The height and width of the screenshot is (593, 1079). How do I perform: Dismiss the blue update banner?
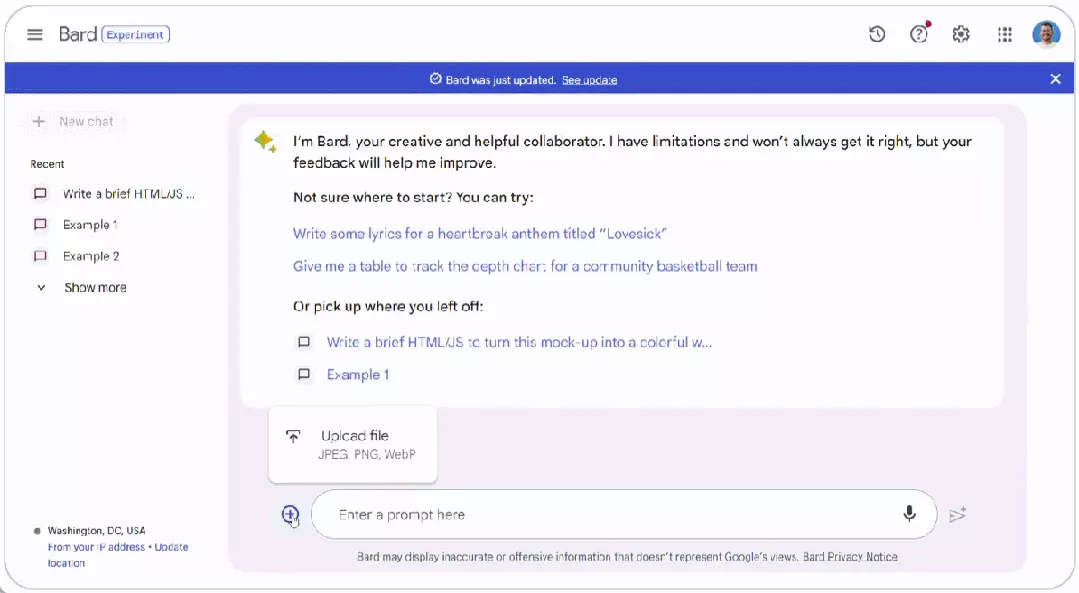[x=1056, y=79]
